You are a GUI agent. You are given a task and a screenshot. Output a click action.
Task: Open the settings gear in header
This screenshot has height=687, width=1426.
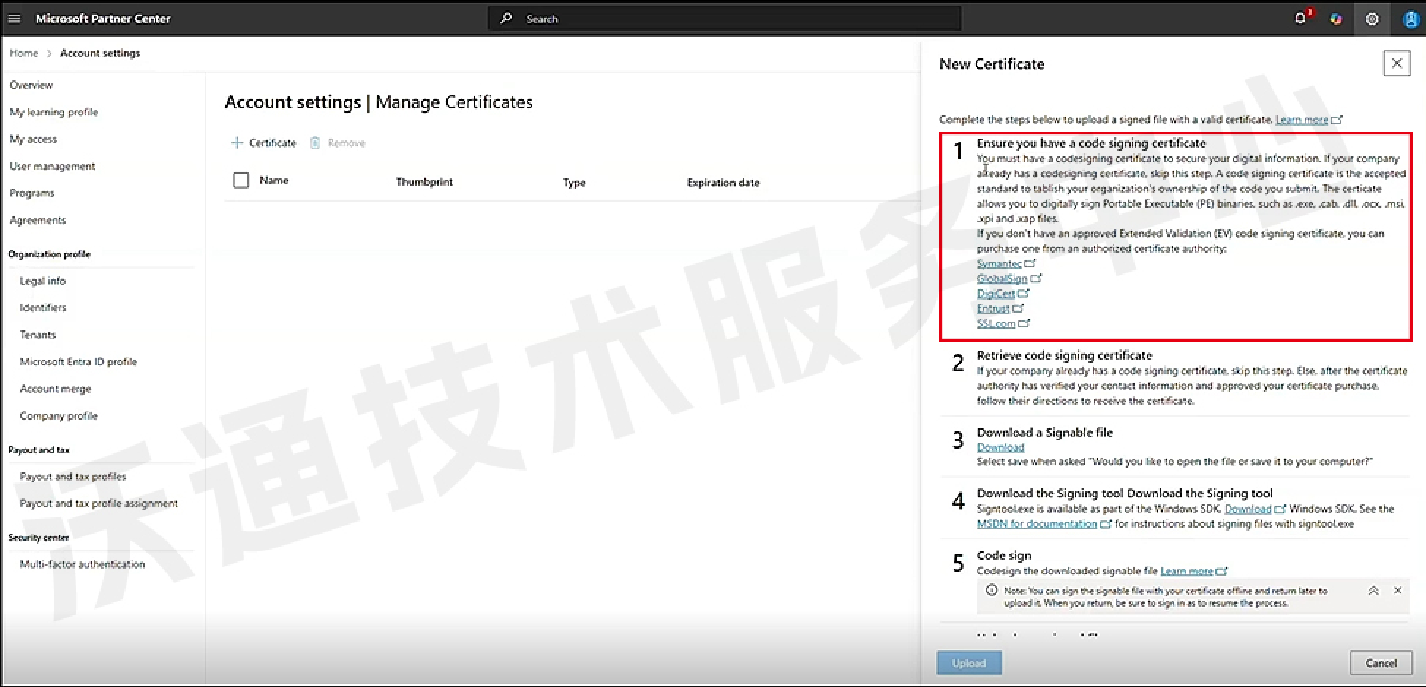coord(1372,19)
